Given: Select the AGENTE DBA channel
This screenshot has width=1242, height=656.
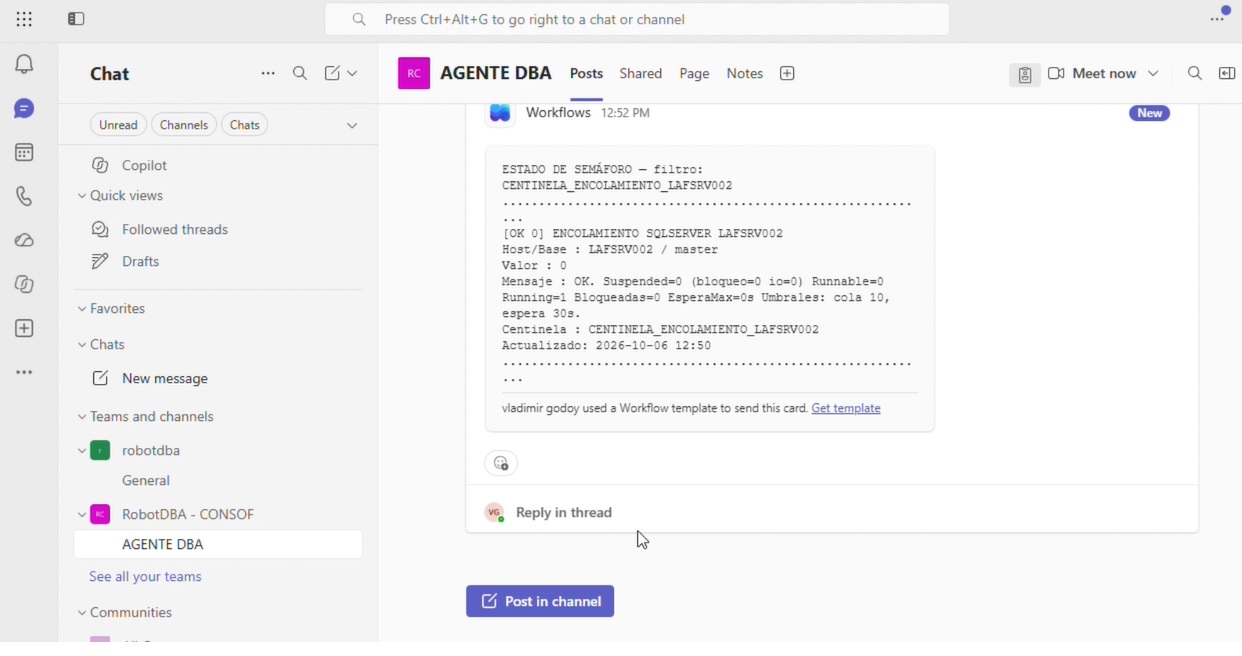Looking at the screenshot, I should pyautogui.click(x=218, y=545).
